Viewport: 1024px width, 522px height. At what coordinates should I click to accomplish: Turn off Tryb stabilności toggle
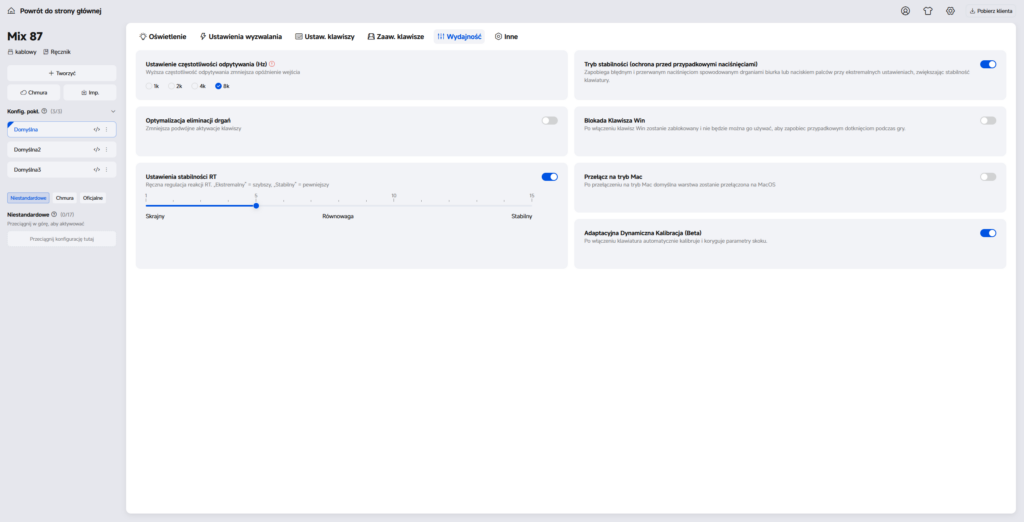pyautogui.click(x=988, y=64)
